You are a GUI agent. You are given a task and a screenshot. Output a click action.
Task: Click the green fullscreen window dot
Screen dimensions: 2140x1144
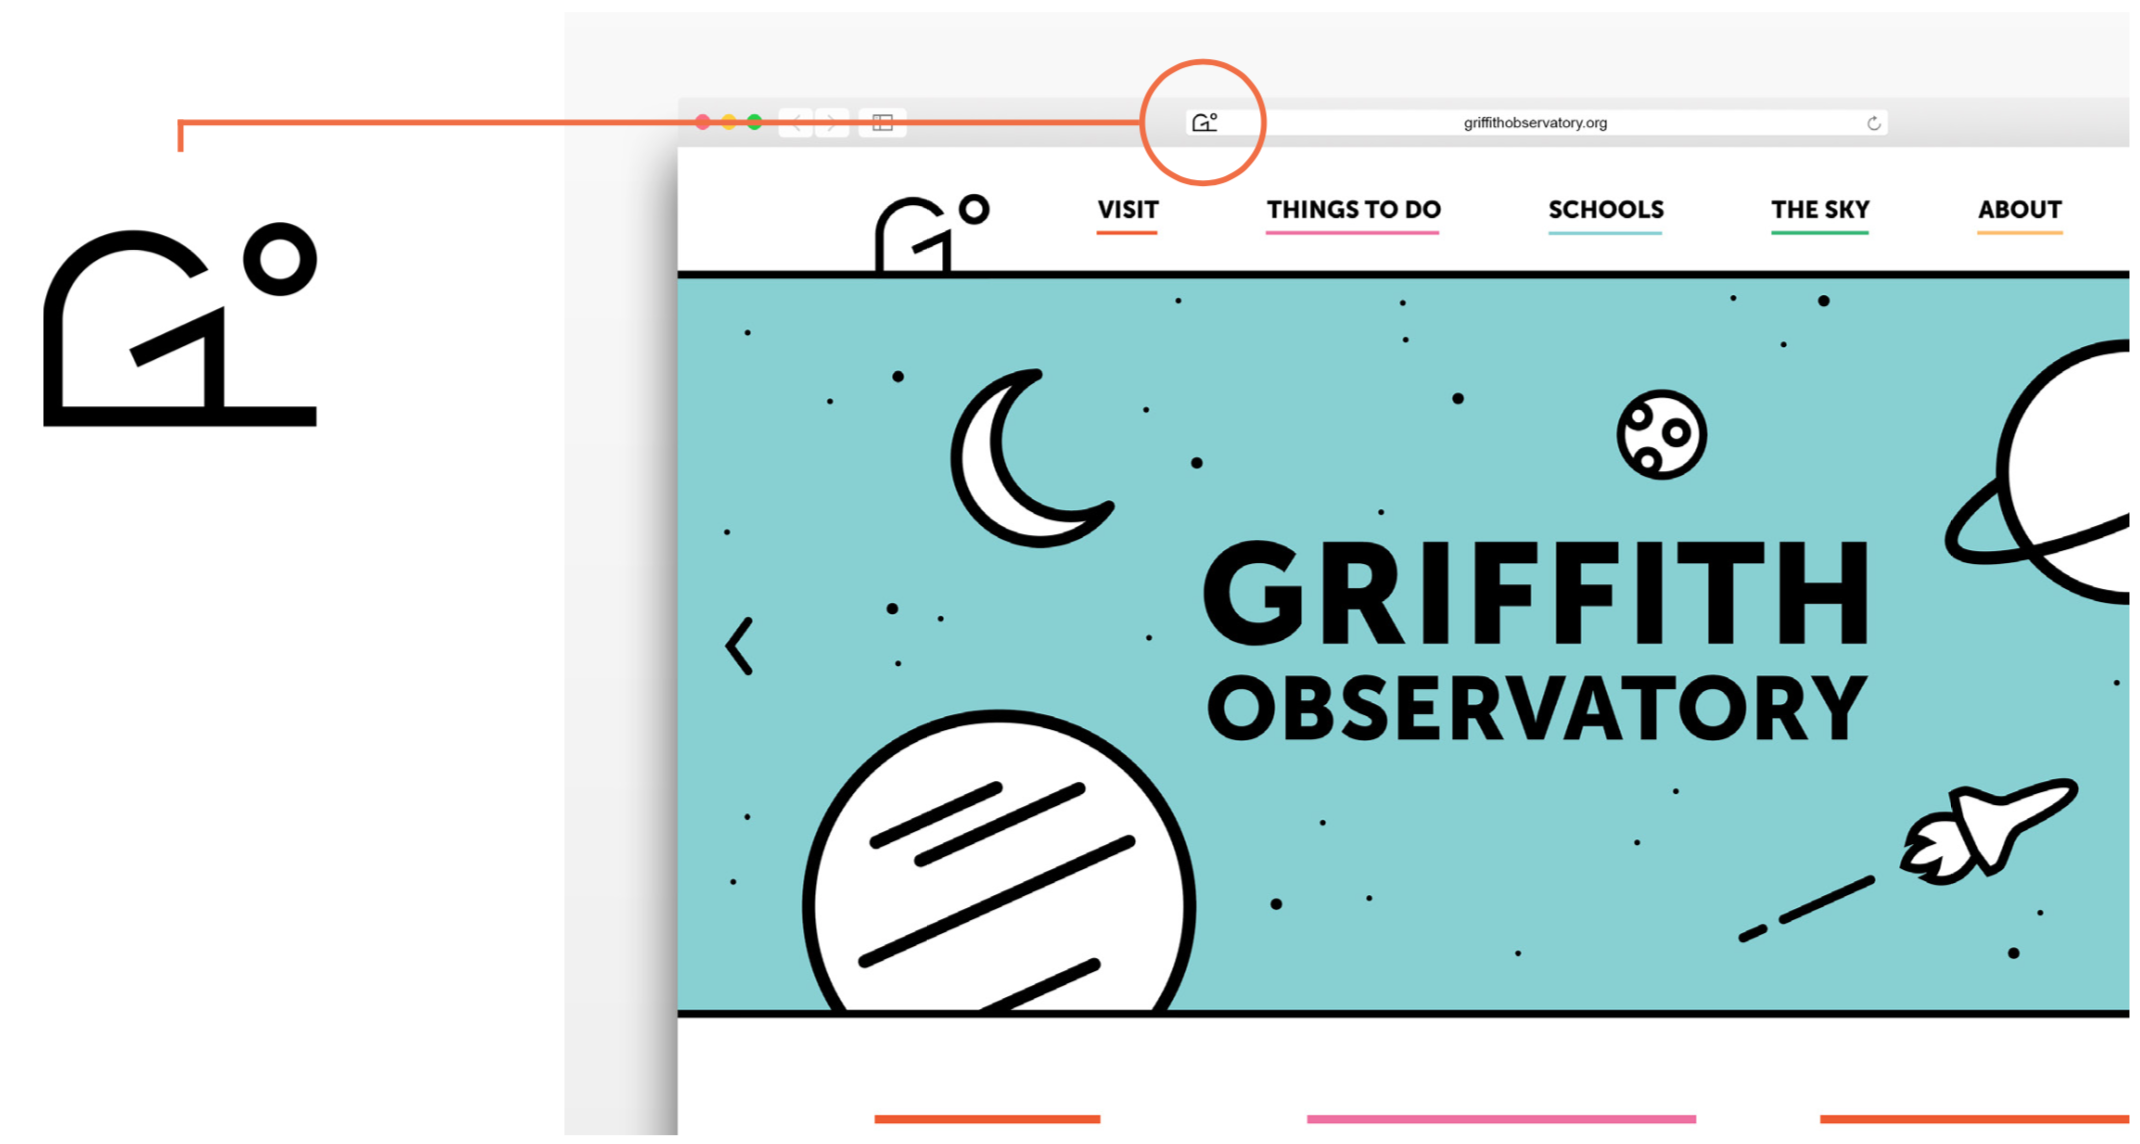click(755, 122)
